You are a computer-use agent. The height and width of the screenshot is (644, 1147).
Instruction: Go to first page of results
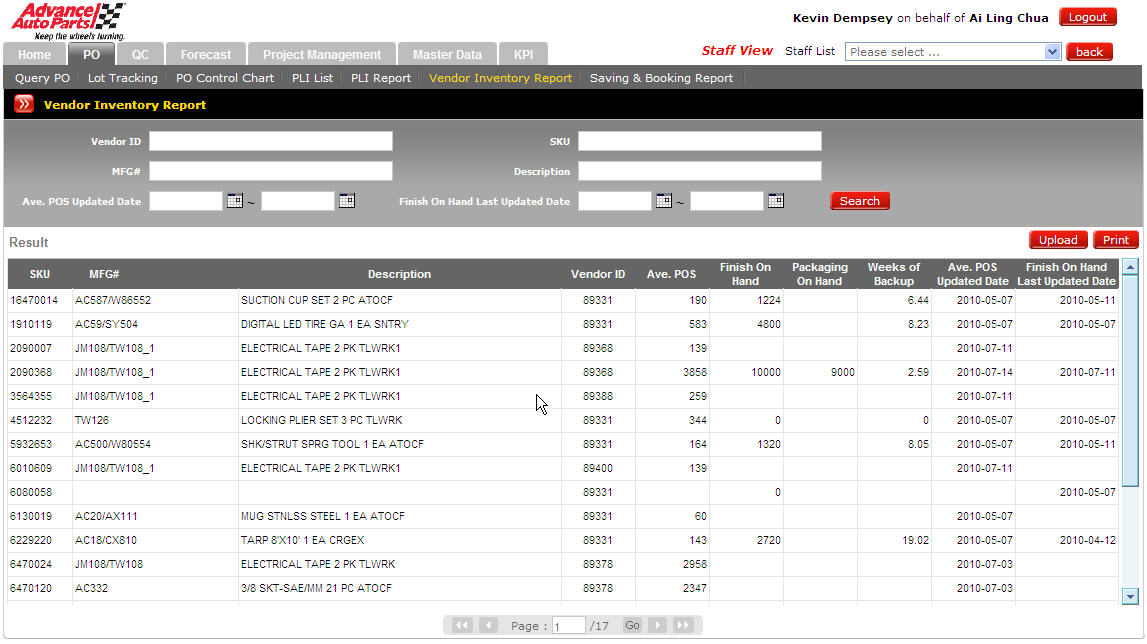(462, 625)
